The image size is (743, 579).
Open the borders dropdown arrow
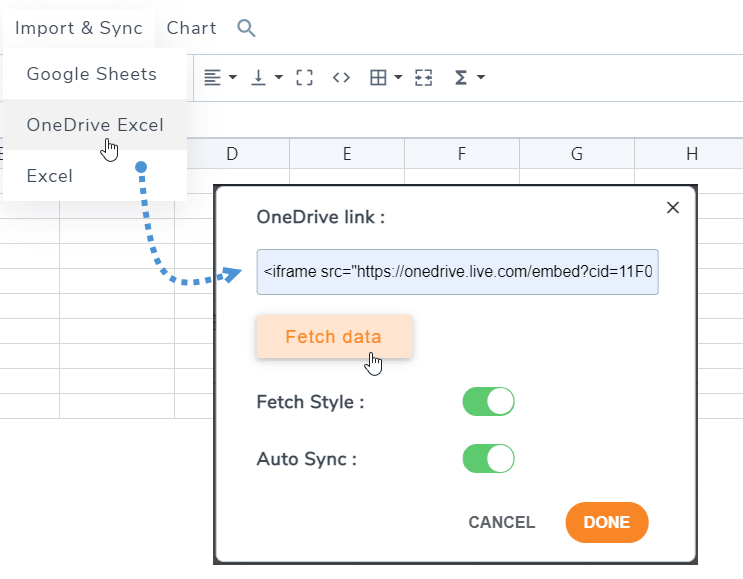pos(398,78)
